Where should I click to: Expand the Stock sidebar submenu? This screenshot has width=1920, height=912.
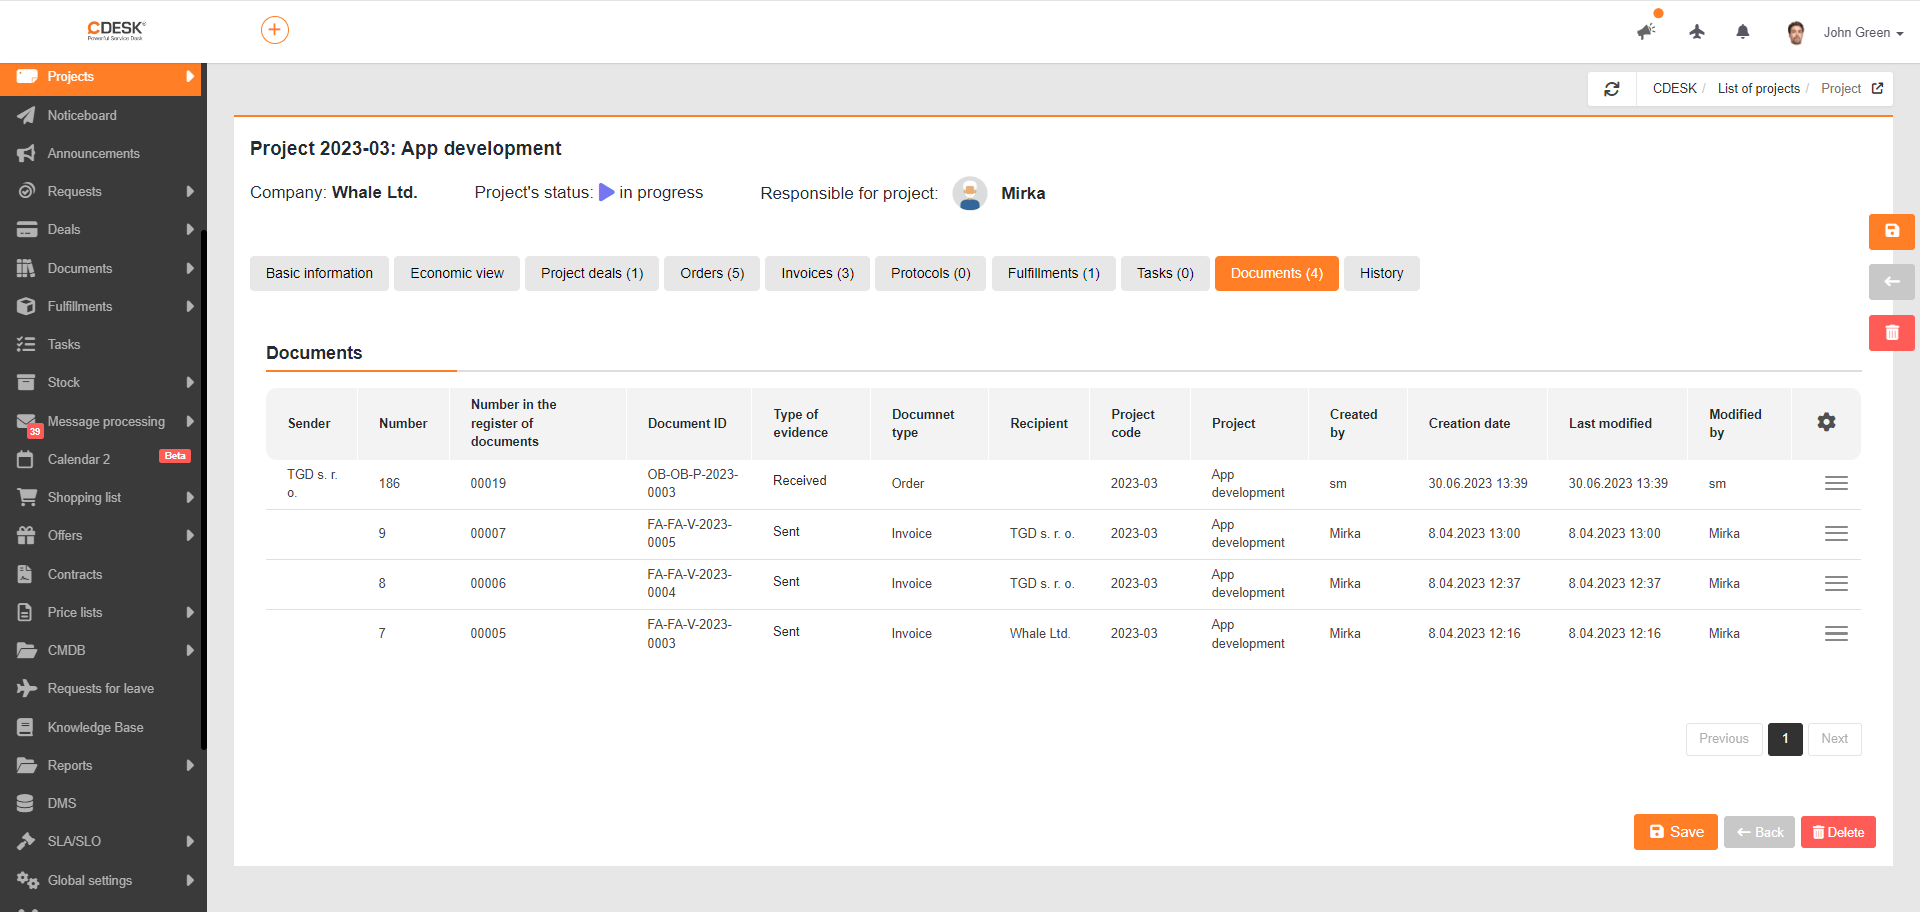[x=189, y=382]
